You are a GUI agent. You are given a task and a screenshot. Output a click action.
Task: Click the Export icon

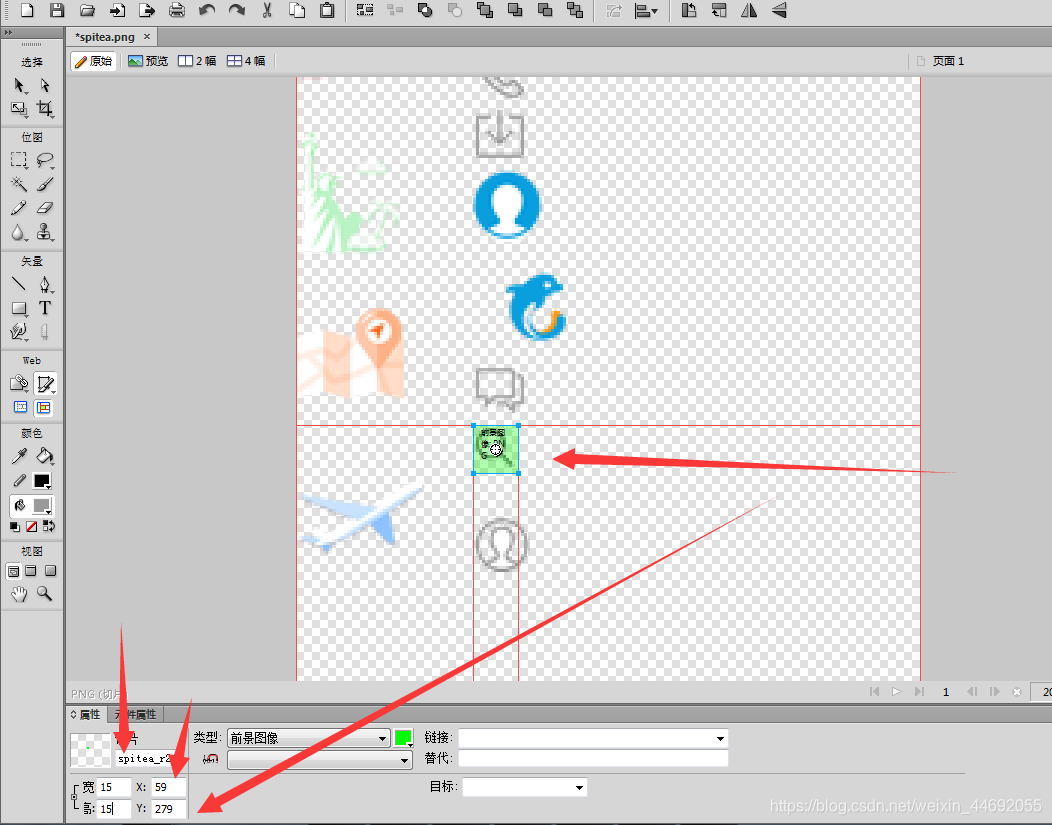click(147, 10)
